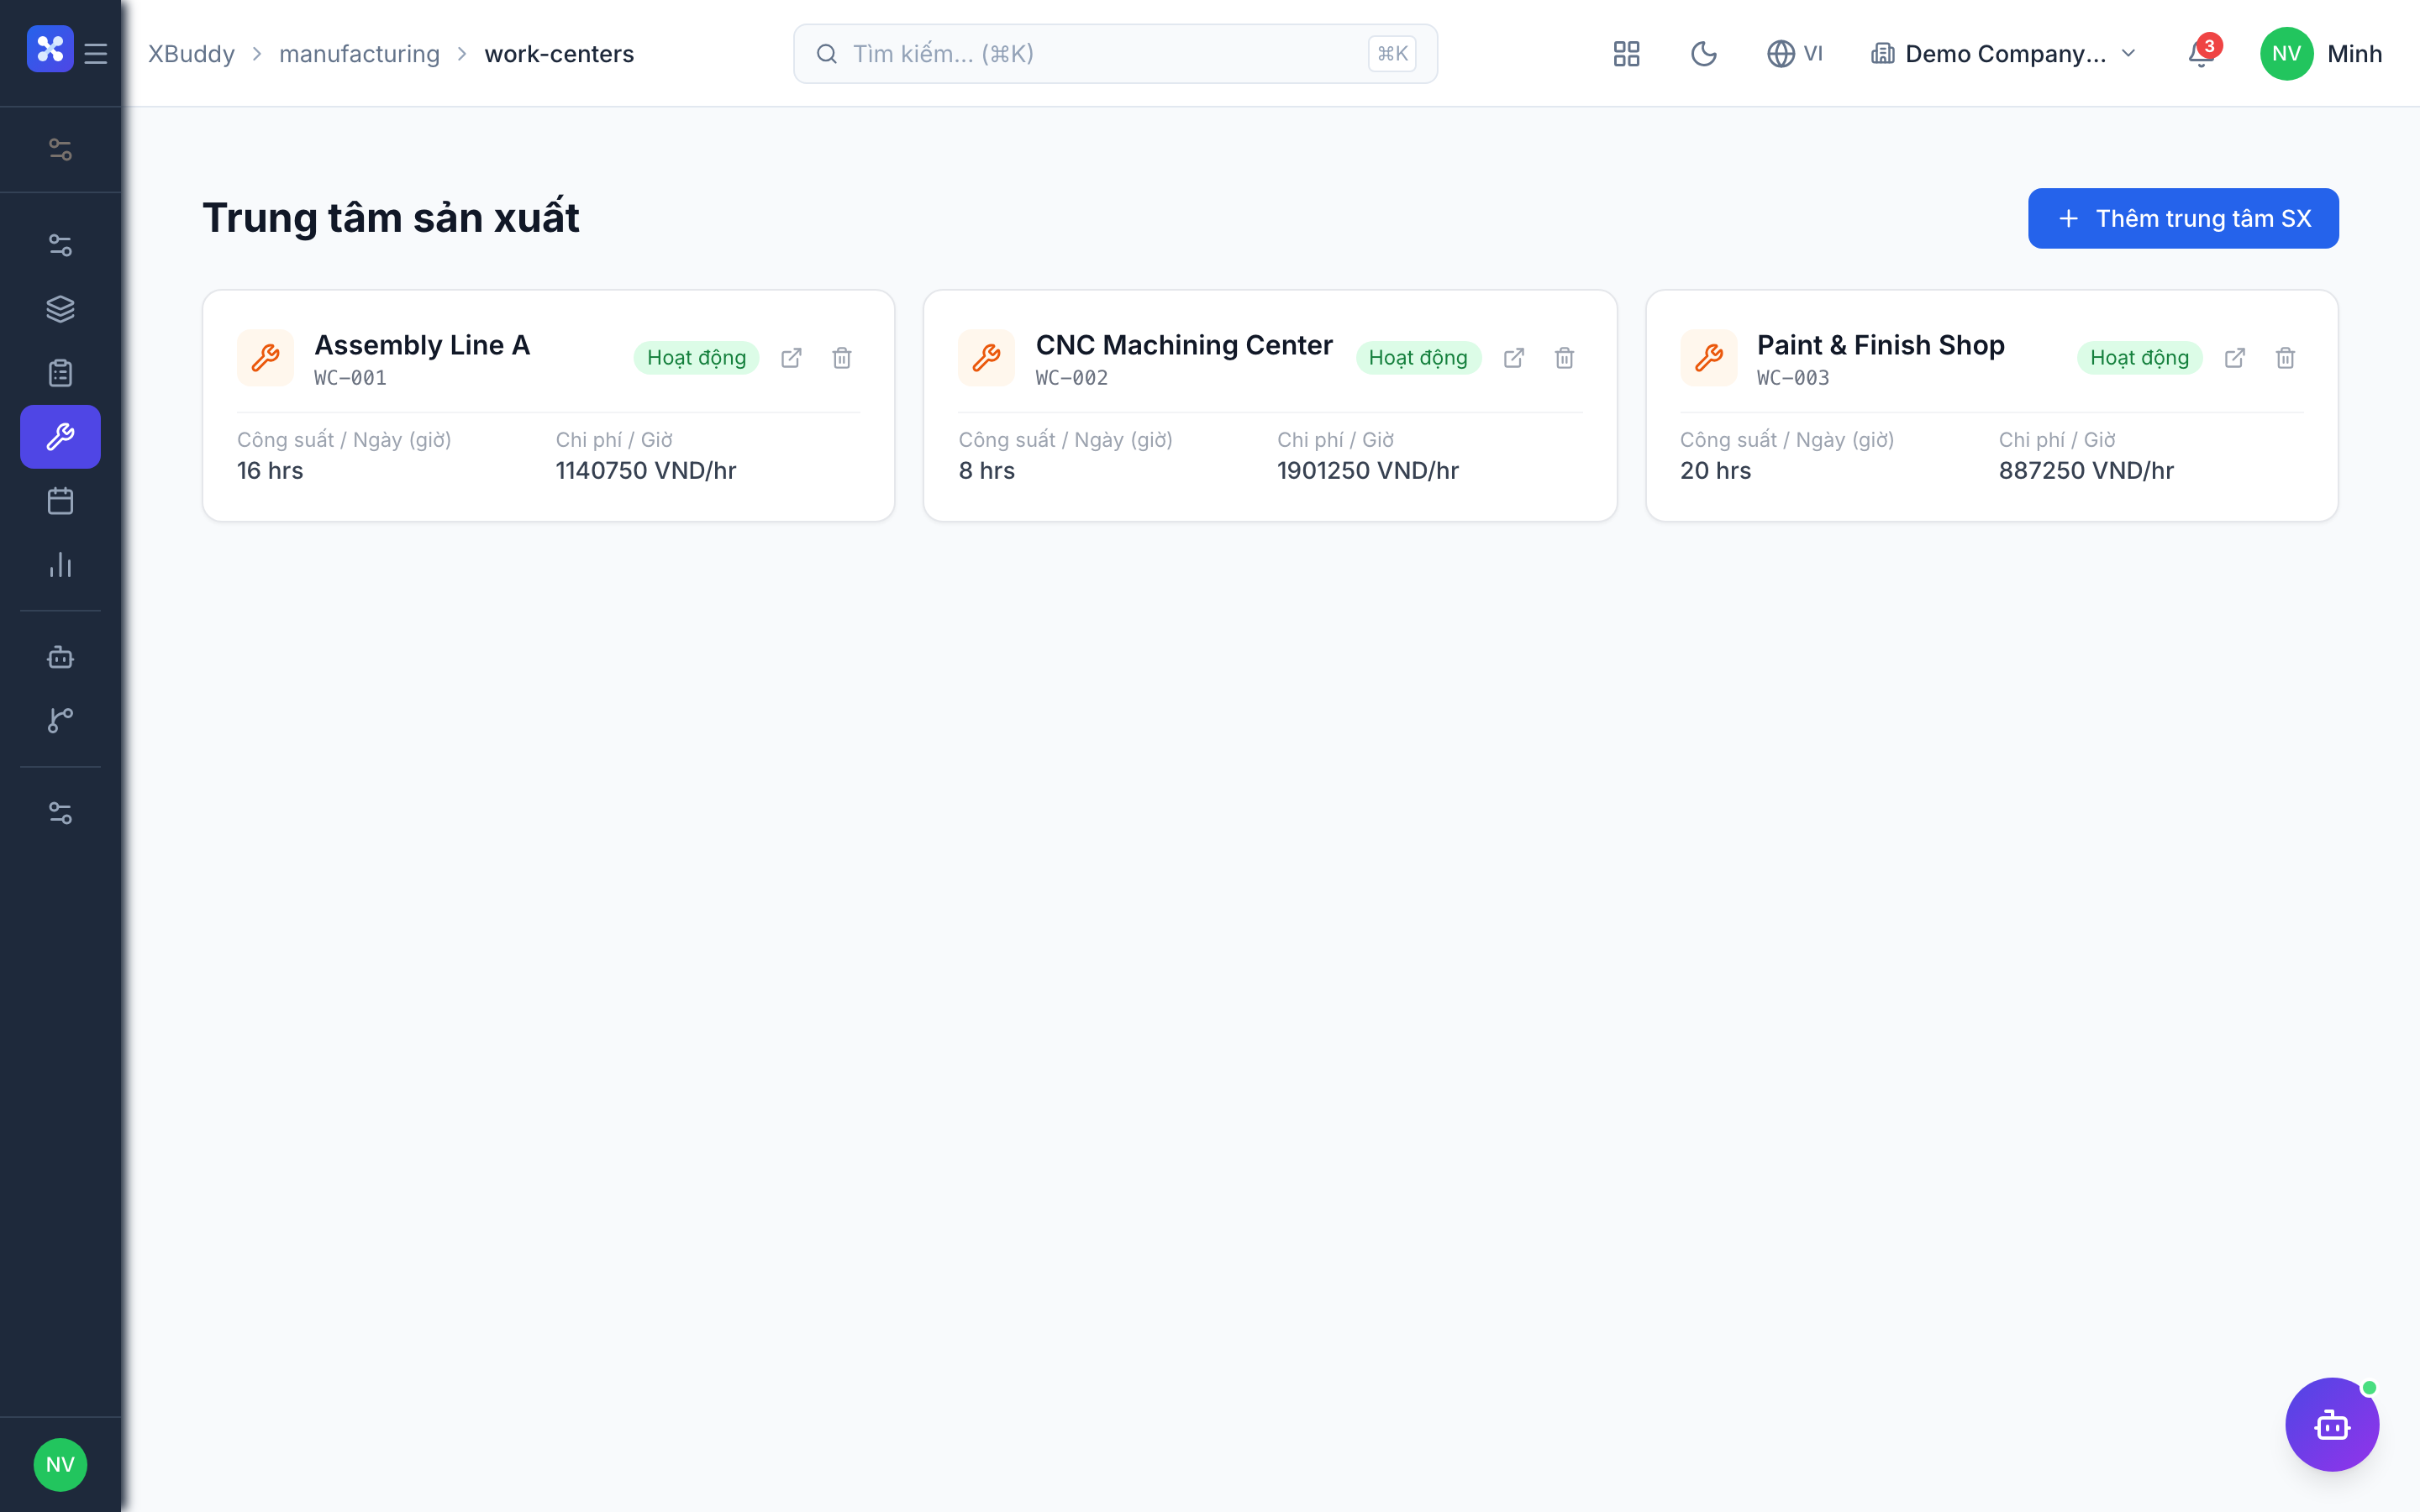Open Paint & Finish Shop external link icon
This screenshot has width=2420, height=1512.
[2235, 358]
